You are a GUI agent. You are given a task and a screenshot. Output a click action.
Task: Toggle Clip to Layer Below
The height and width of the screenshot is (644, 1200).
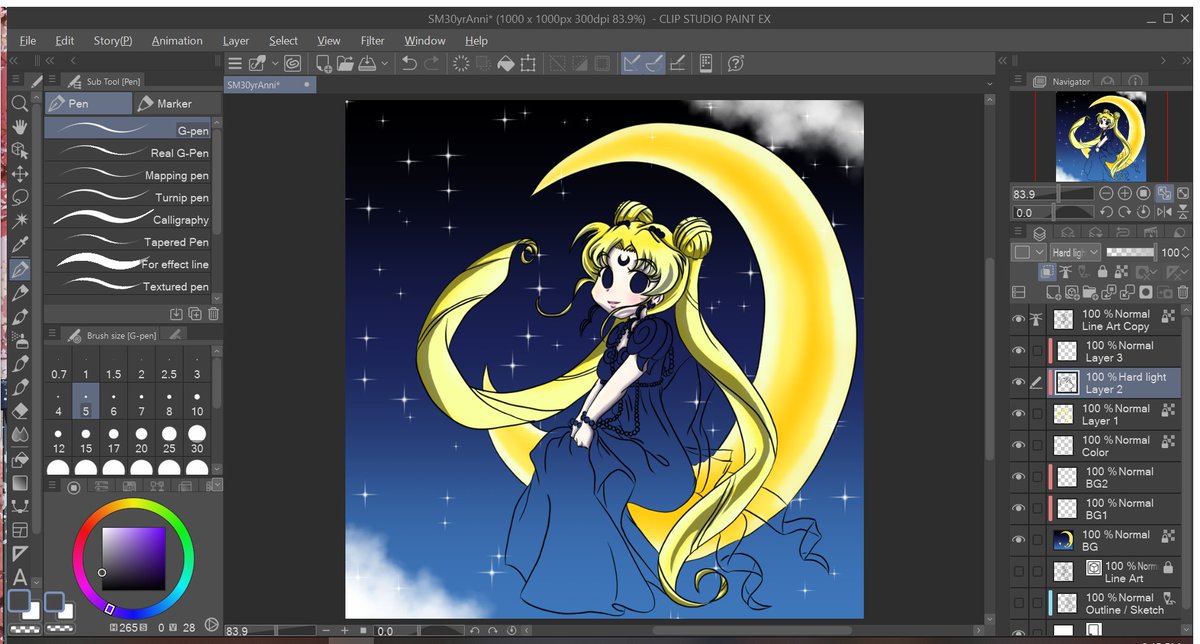click(1046, 271)
